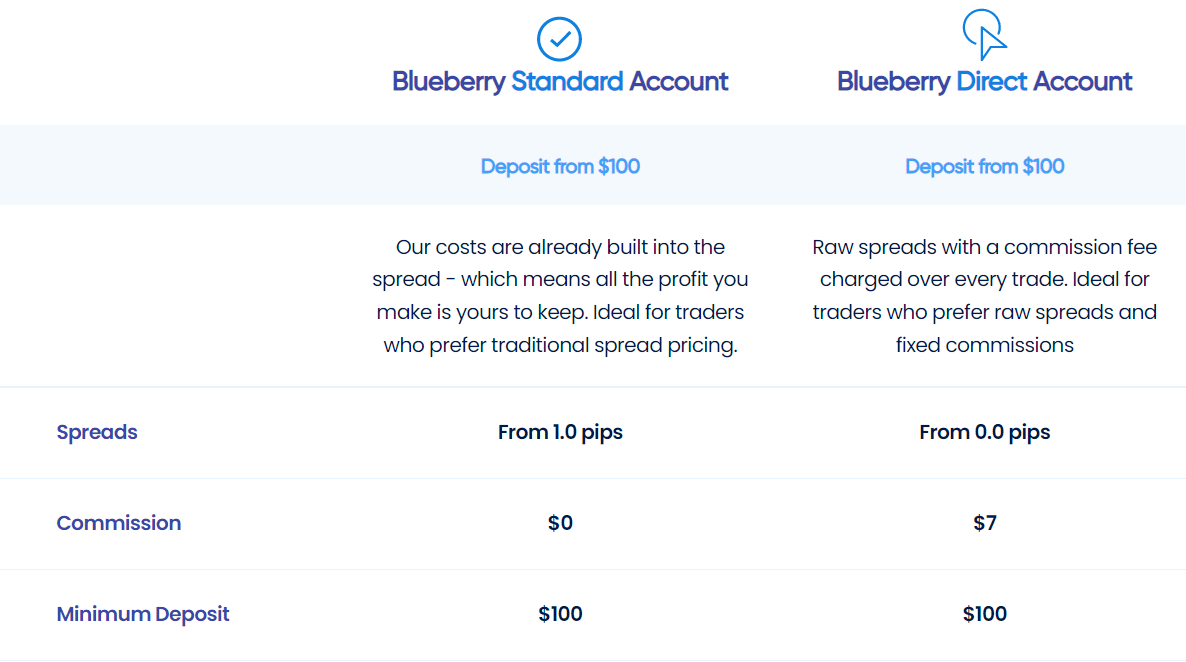Click the $0 commission value

click(x=560, y=523)
